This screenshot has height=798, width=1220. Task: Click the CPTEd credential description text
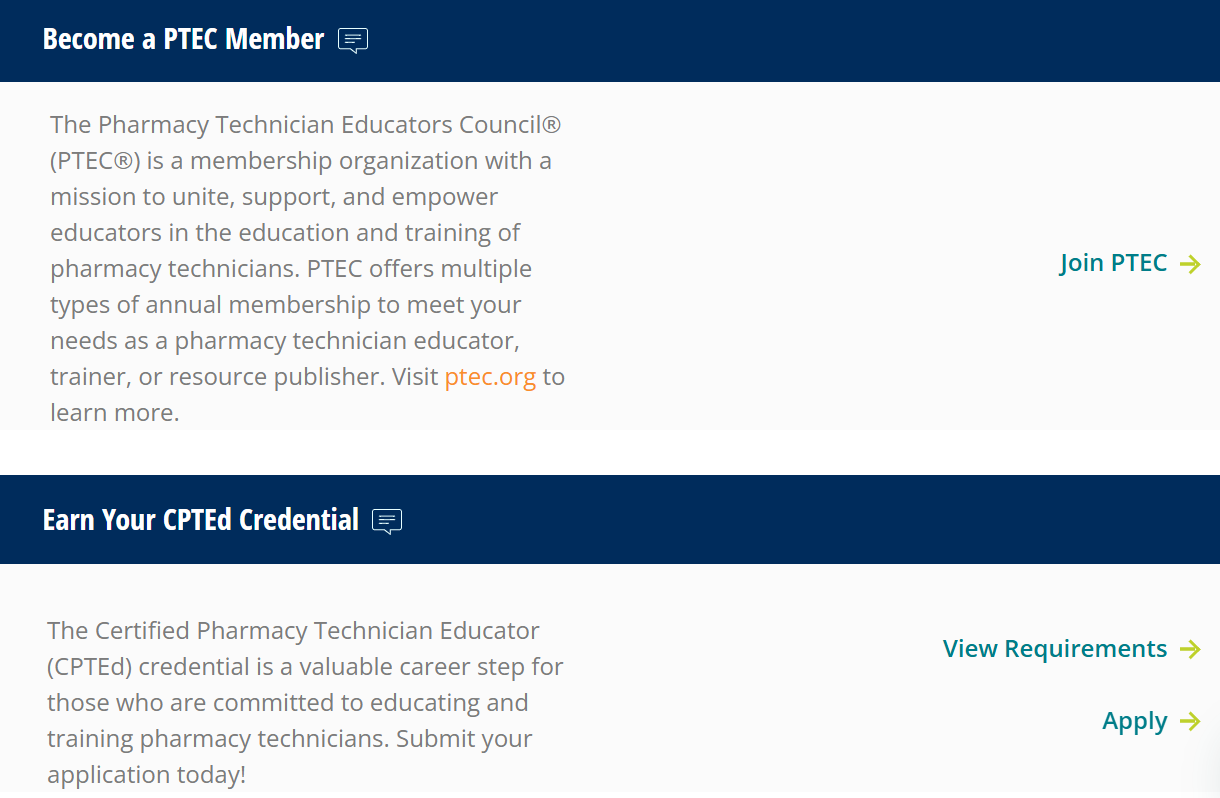304,702
